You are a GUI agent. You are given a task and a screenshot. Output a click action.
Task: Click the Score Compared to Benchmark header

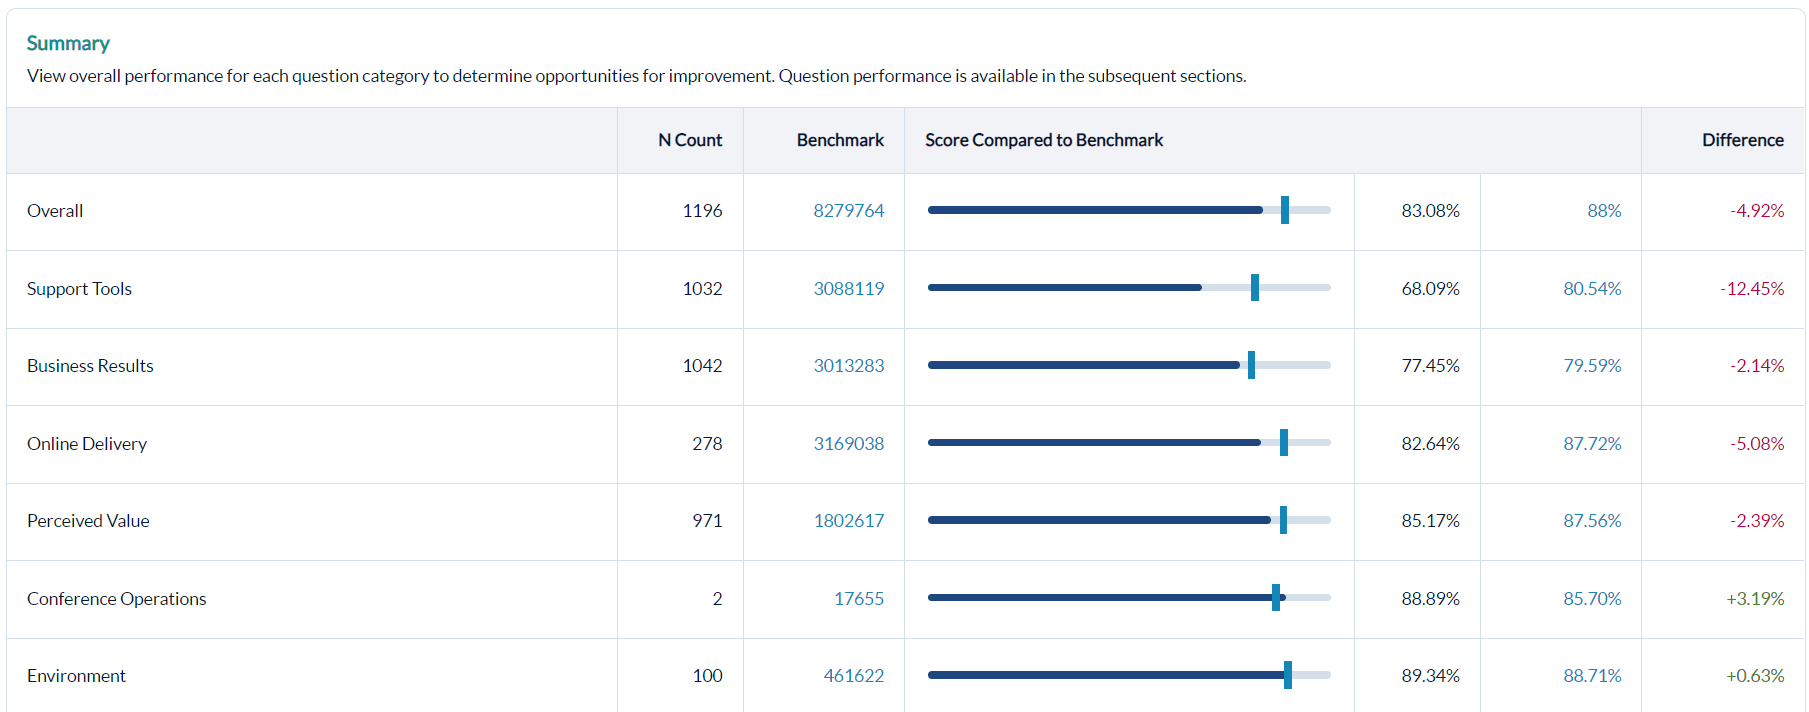(1043, 140)
